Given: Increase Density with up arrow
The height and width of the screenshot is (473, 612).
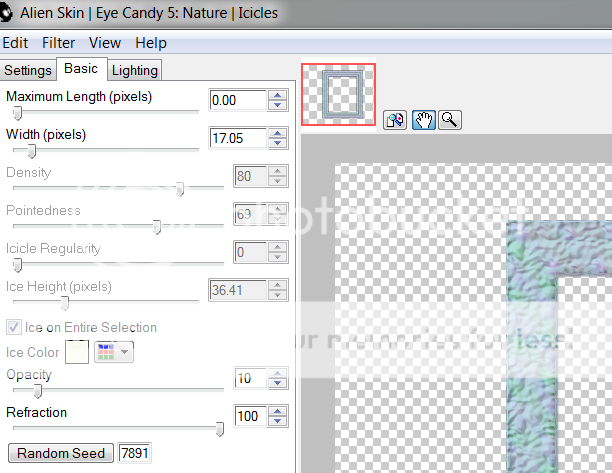Looking at the screenshot, I should [278, 171].
